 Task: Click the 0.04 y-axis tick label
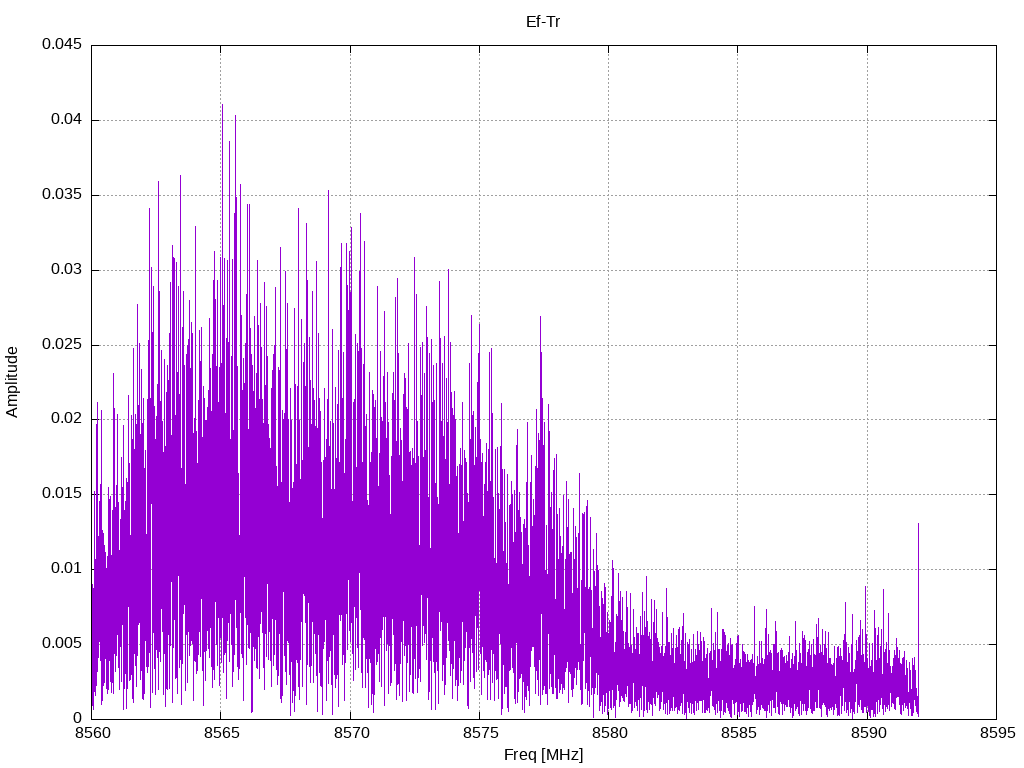67,120
